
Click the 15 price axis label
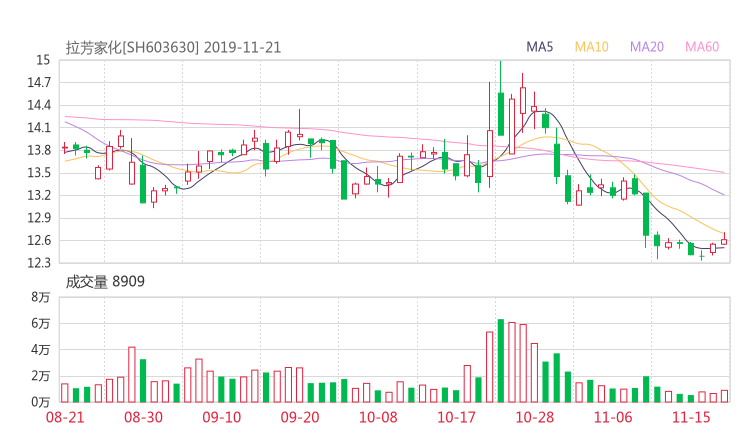click(43, 60)
